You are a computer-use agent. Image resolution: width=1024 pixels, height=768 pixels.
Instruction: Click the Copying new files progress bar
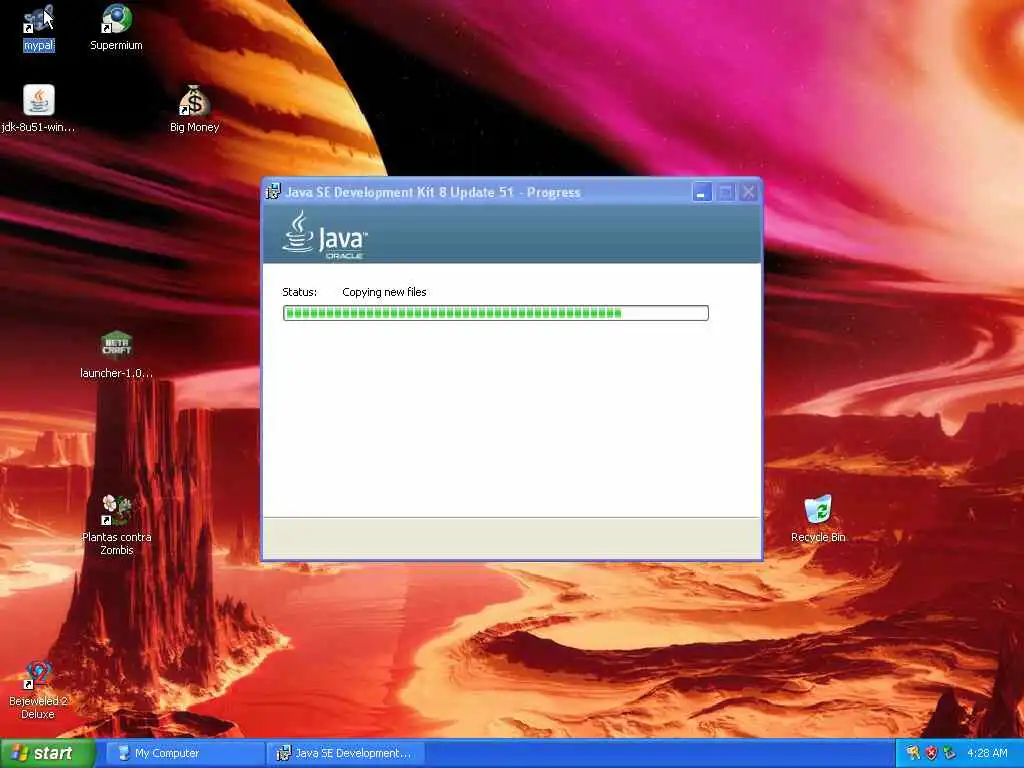[x=496, y=313]
